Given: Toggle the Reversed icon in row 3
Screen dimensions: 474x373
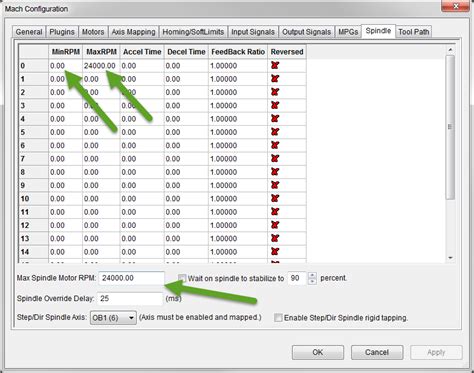Looking at the screenshot, I should tap(275, 105).
